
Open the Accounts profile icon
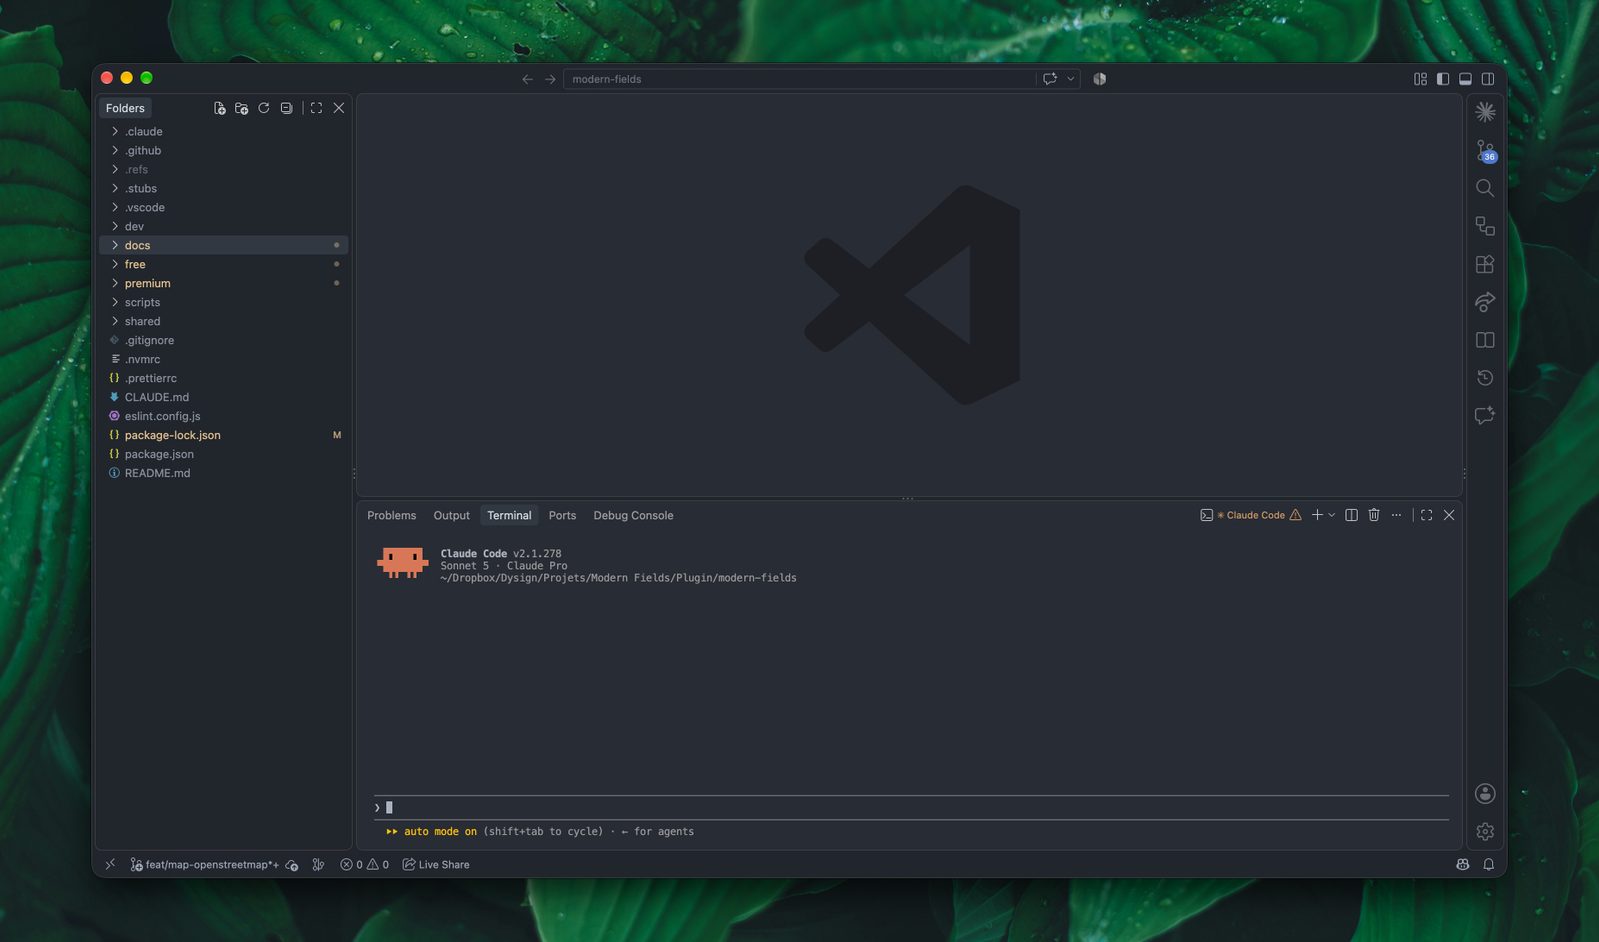click(1485, 793)
